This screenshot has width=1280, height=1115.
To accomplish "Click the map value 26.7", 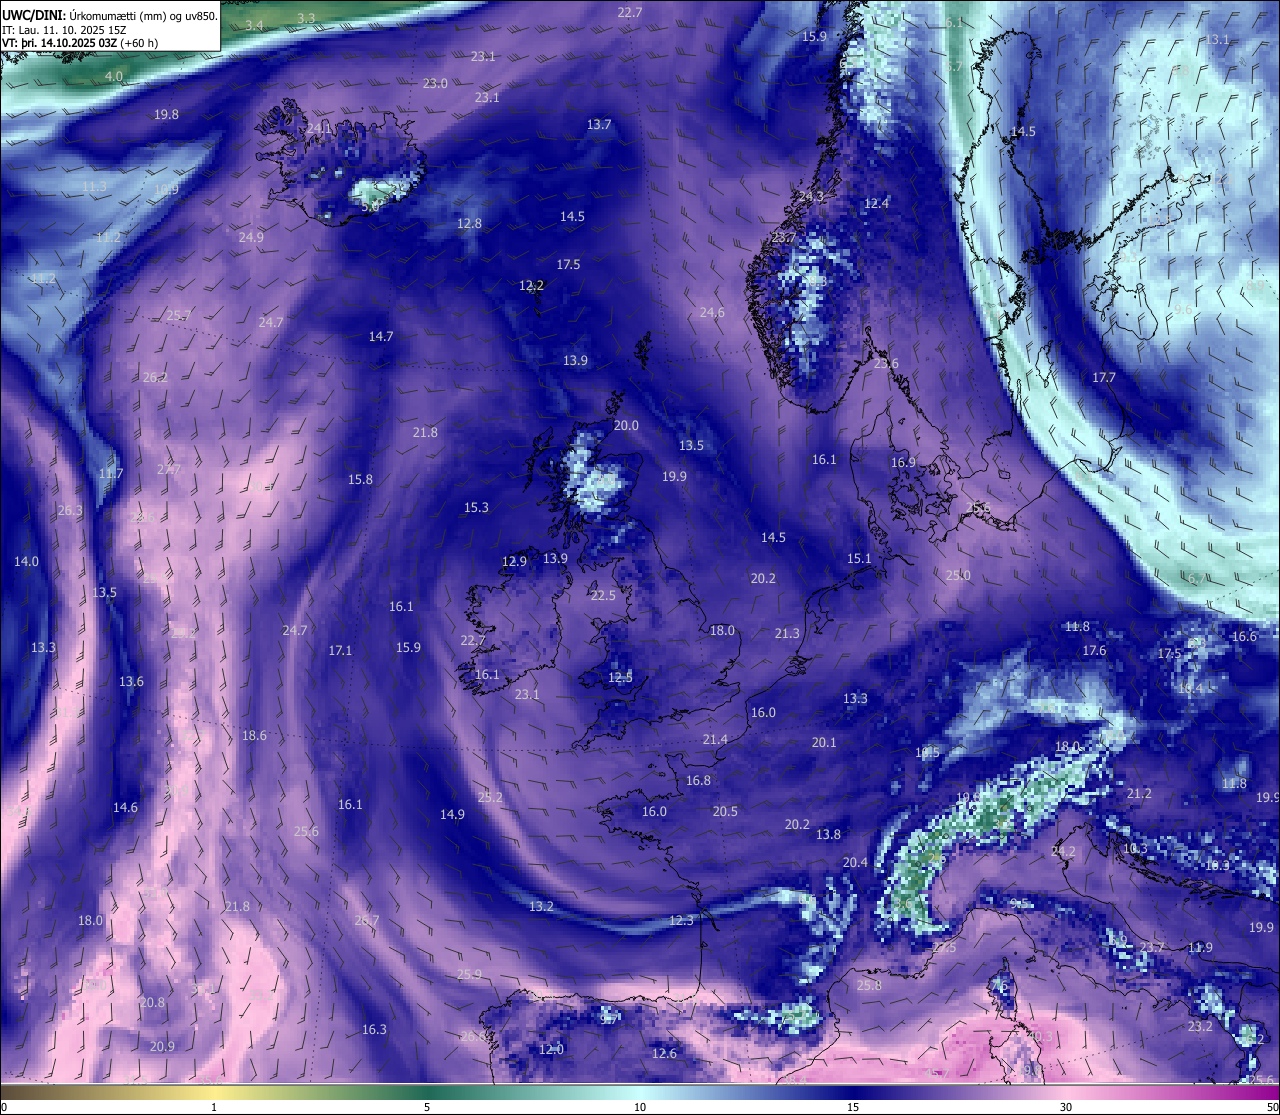I will point(367,920).
